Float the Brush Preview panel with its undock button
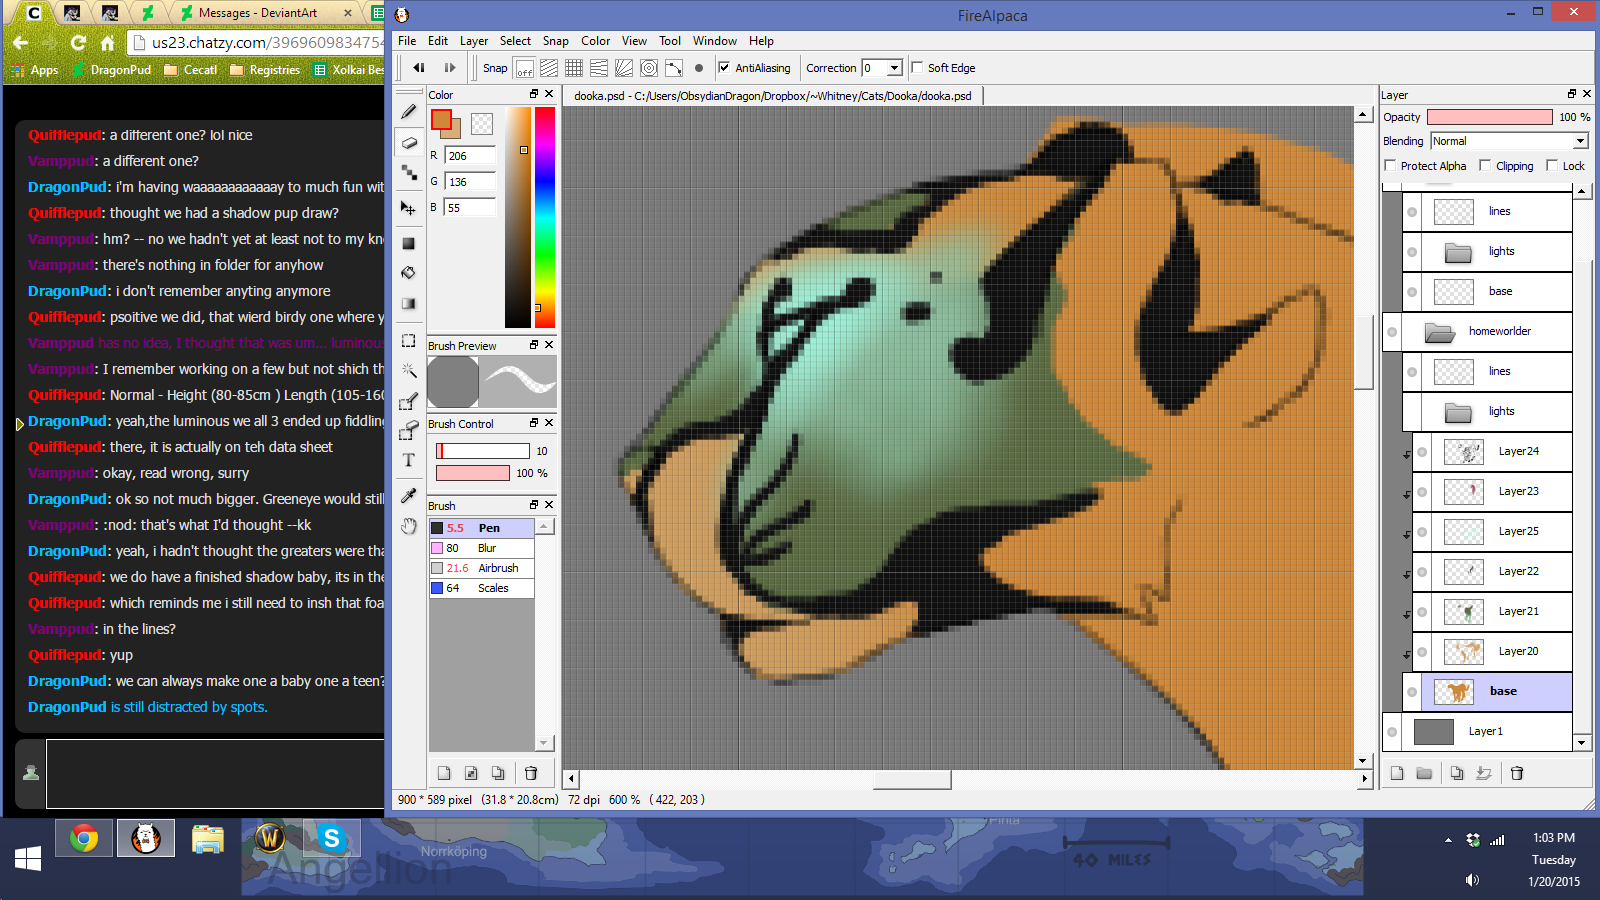 pos(534,345)
